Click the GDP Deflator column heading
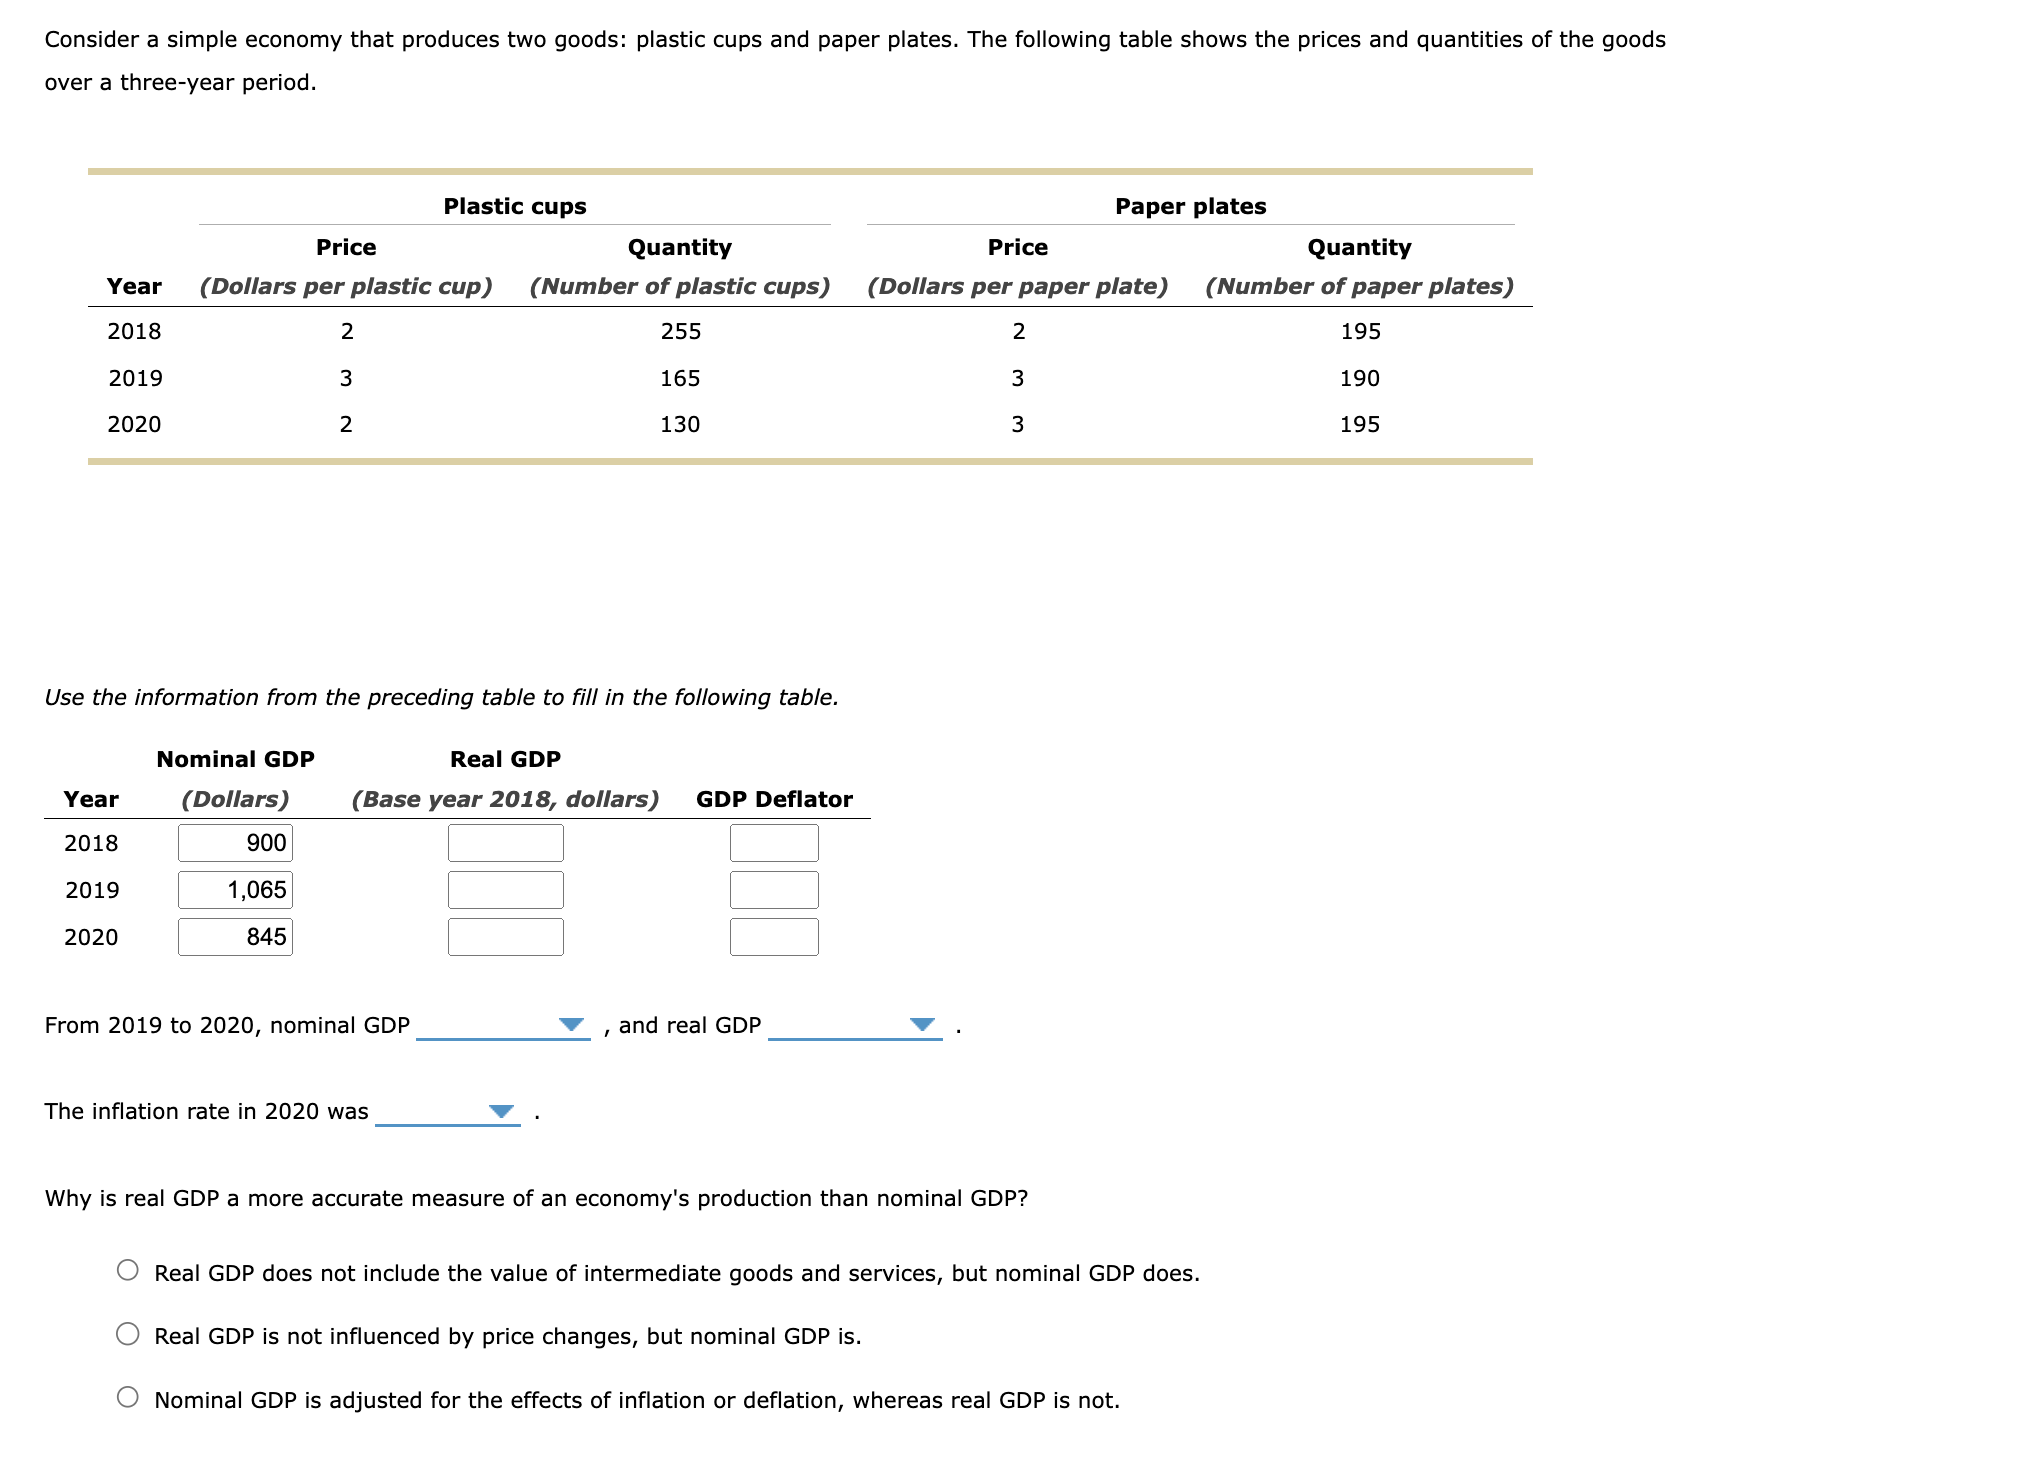Viewport: 2040px width, 1466px height. point(774,799)
